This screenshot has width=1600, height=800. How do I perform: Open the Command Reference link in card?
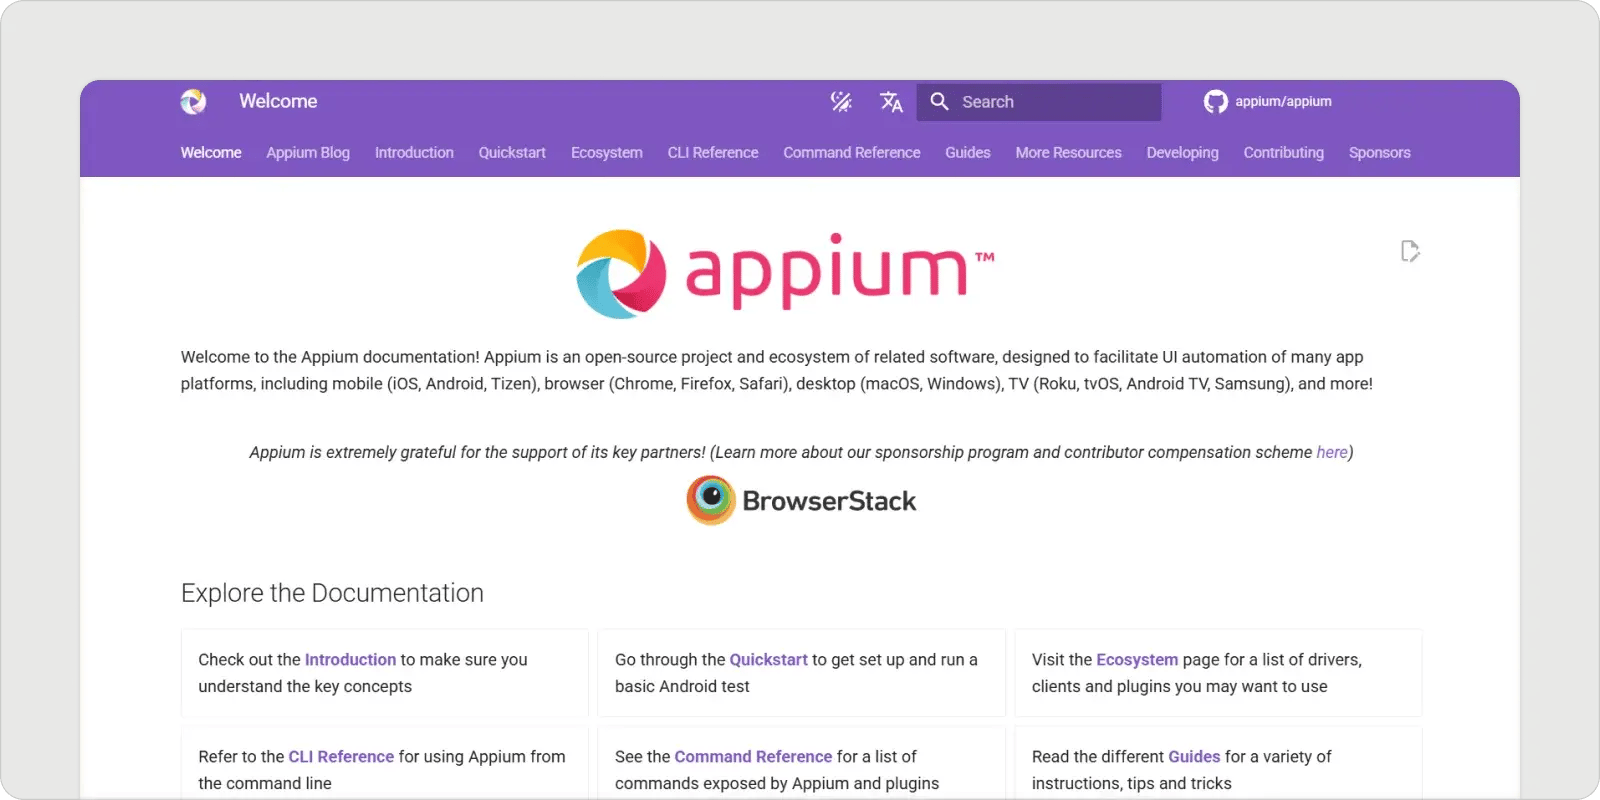pyautogui.click(x=753, y=756)
